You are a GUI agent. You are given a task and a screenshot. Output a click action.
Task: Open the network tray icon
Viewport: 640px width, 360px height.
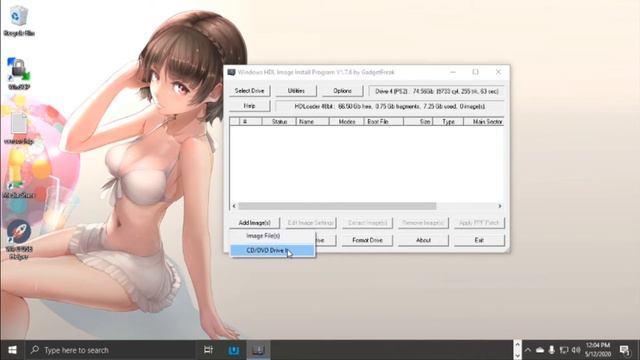564,350
